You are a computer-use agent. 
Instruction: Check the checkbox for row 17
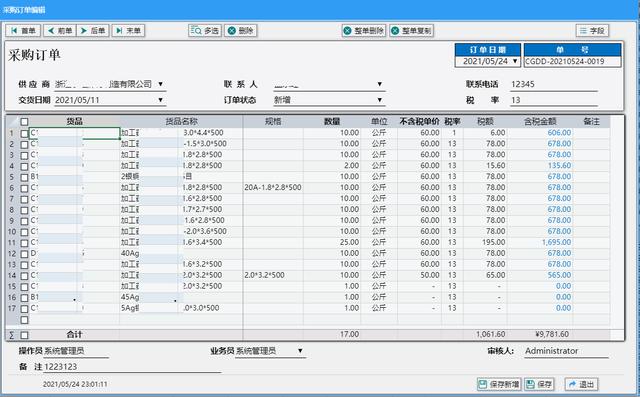point(24,309)
